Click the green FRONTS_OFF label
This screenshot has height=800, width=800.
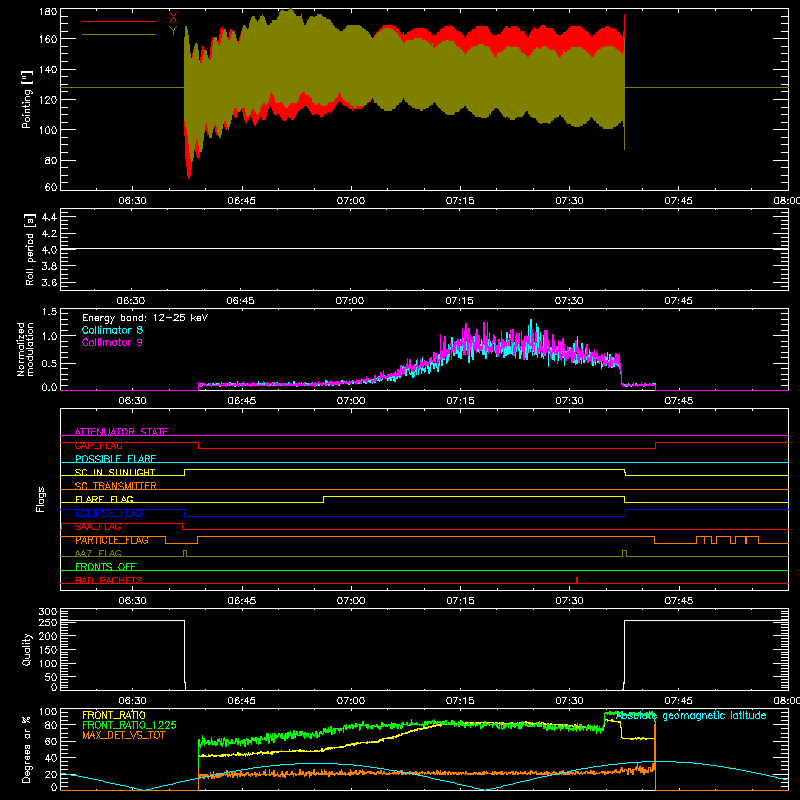106,567
